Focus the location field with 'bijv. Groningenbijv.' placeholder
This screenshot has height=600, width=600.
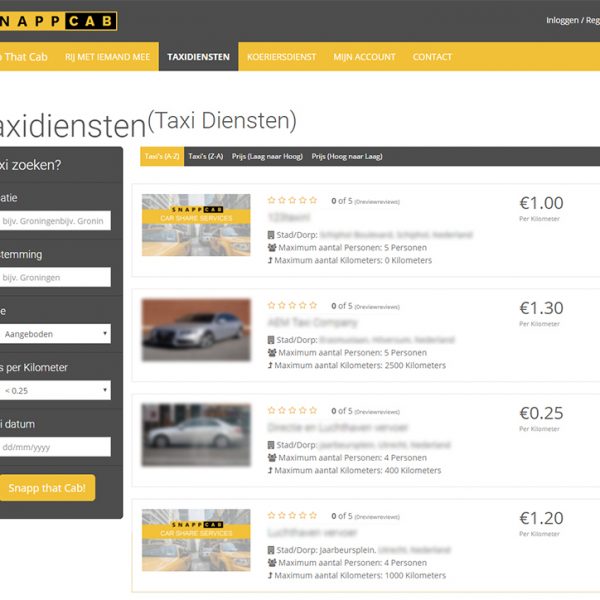(55, 221)
